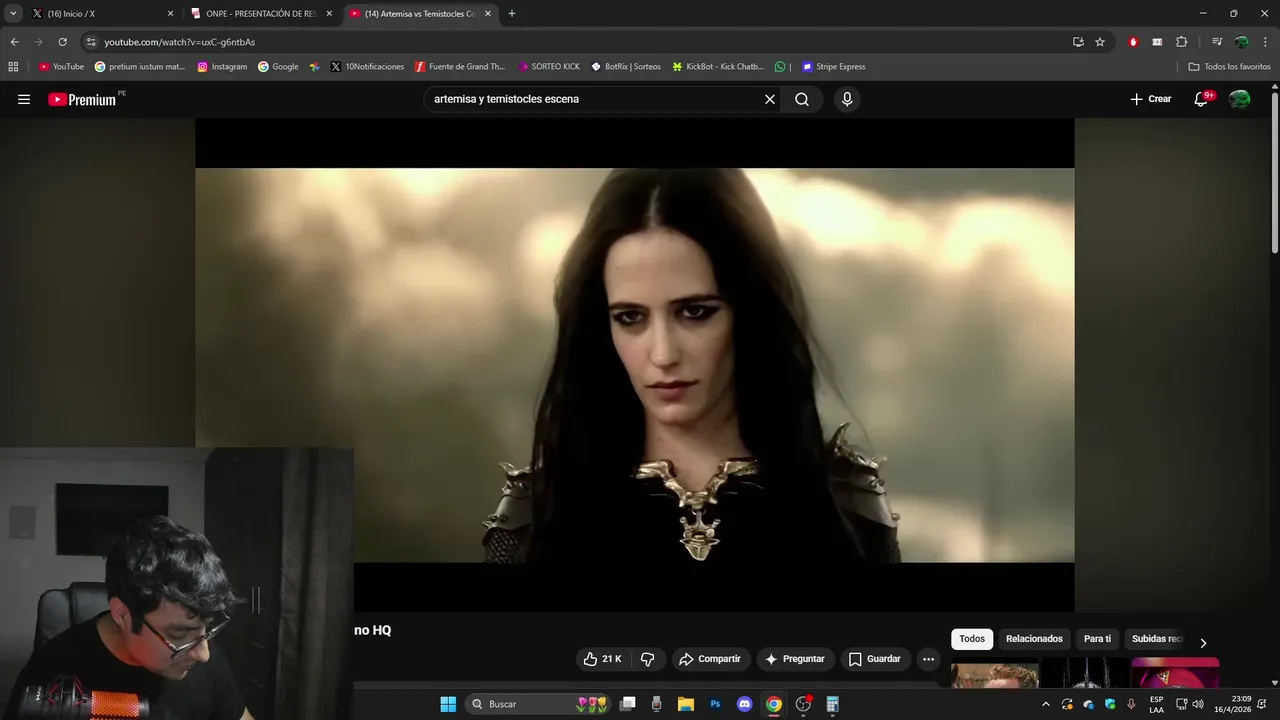The width and height of the screenshot is (1280, 720).
Task: Dislike the video with thumbs down
Action: [648, 659]
